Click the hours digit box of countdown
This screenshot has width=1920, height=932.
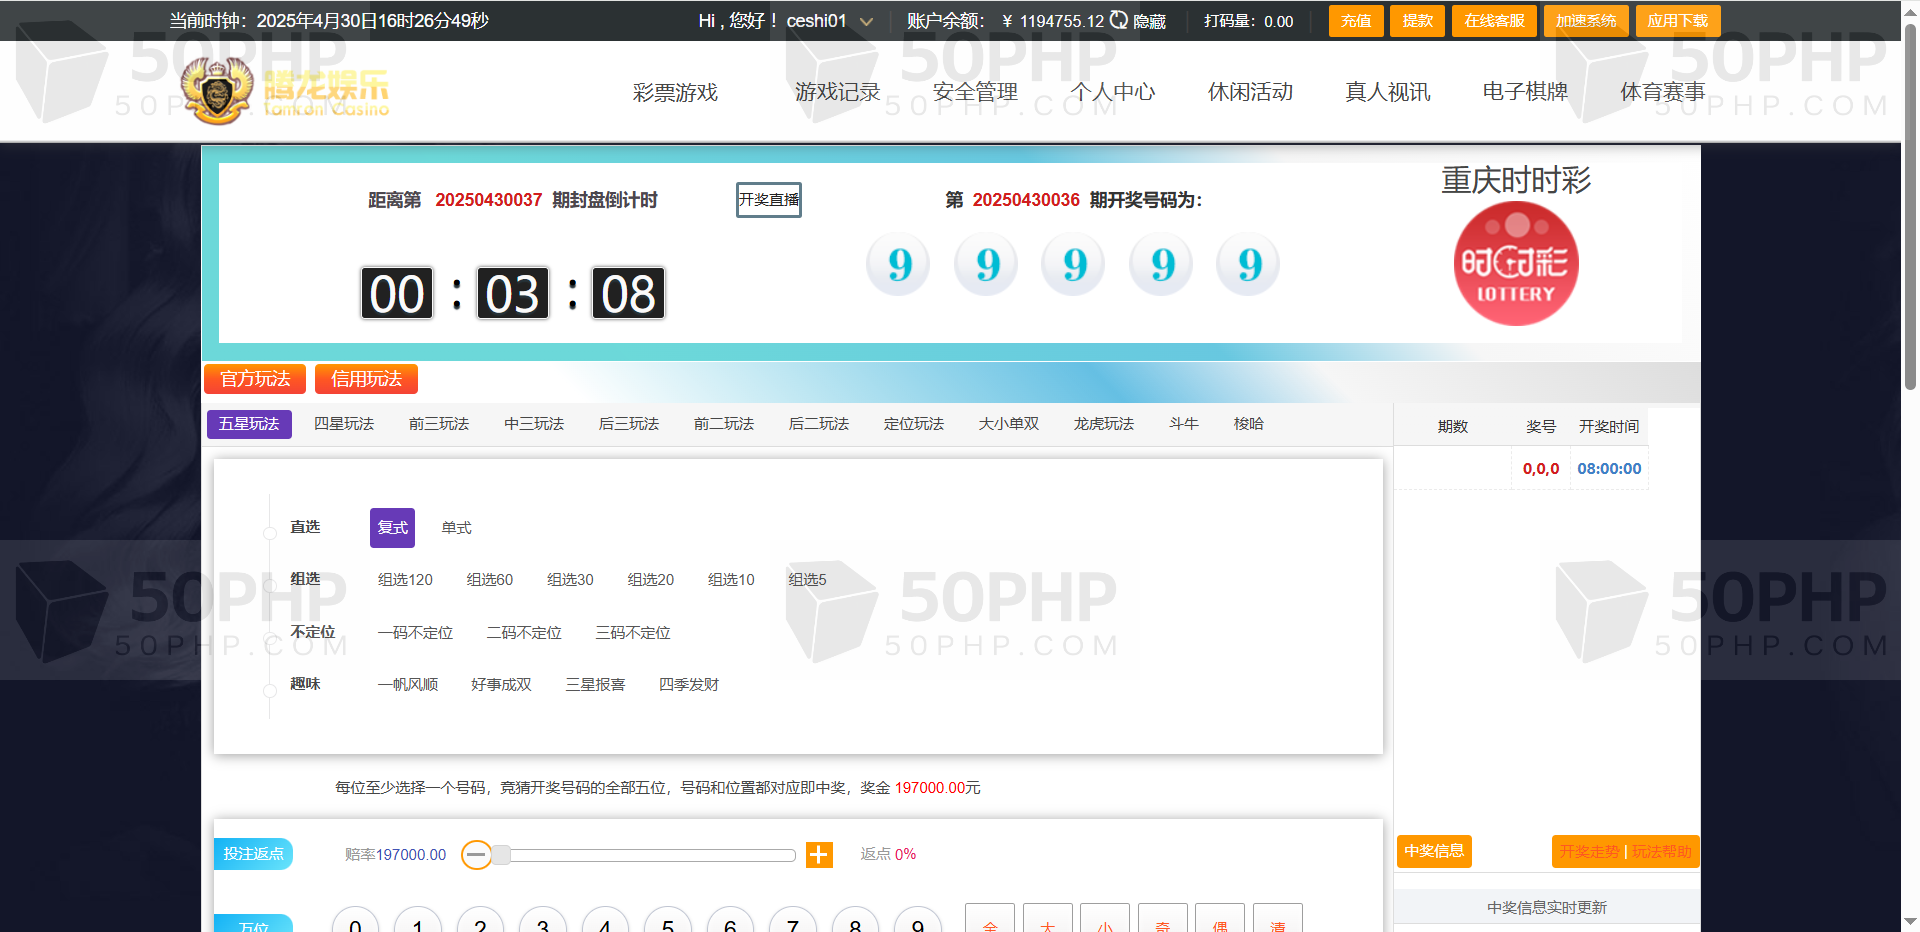tap(397, 294)
